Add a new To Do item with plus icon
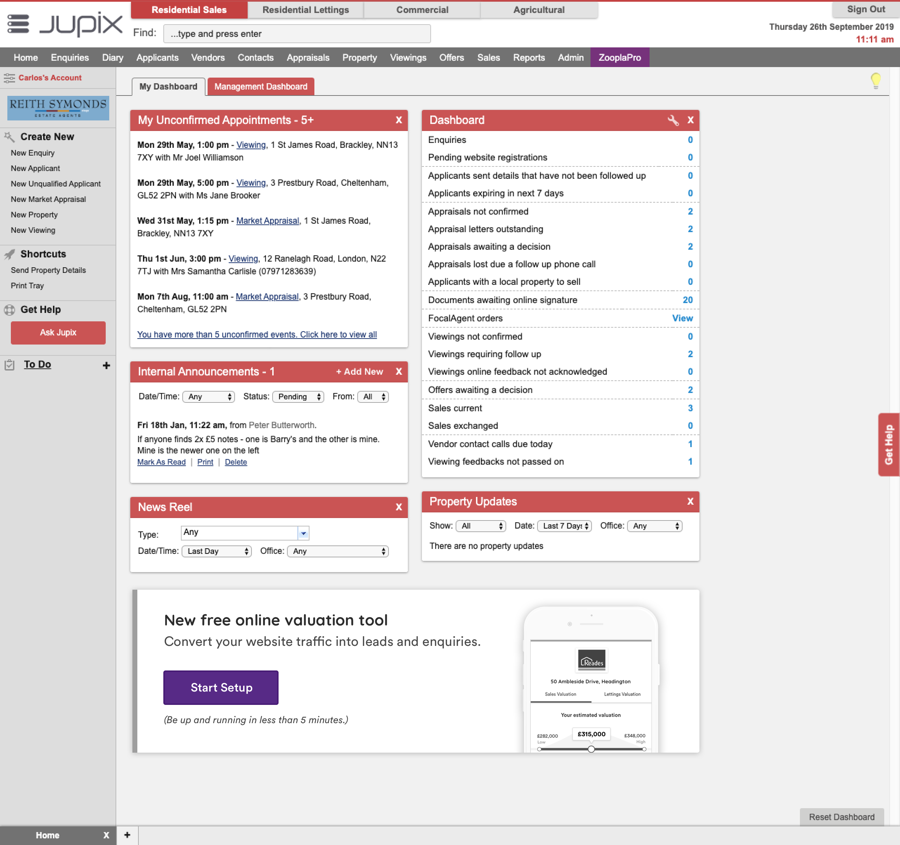900x845 pixels. tap(106, 366)
